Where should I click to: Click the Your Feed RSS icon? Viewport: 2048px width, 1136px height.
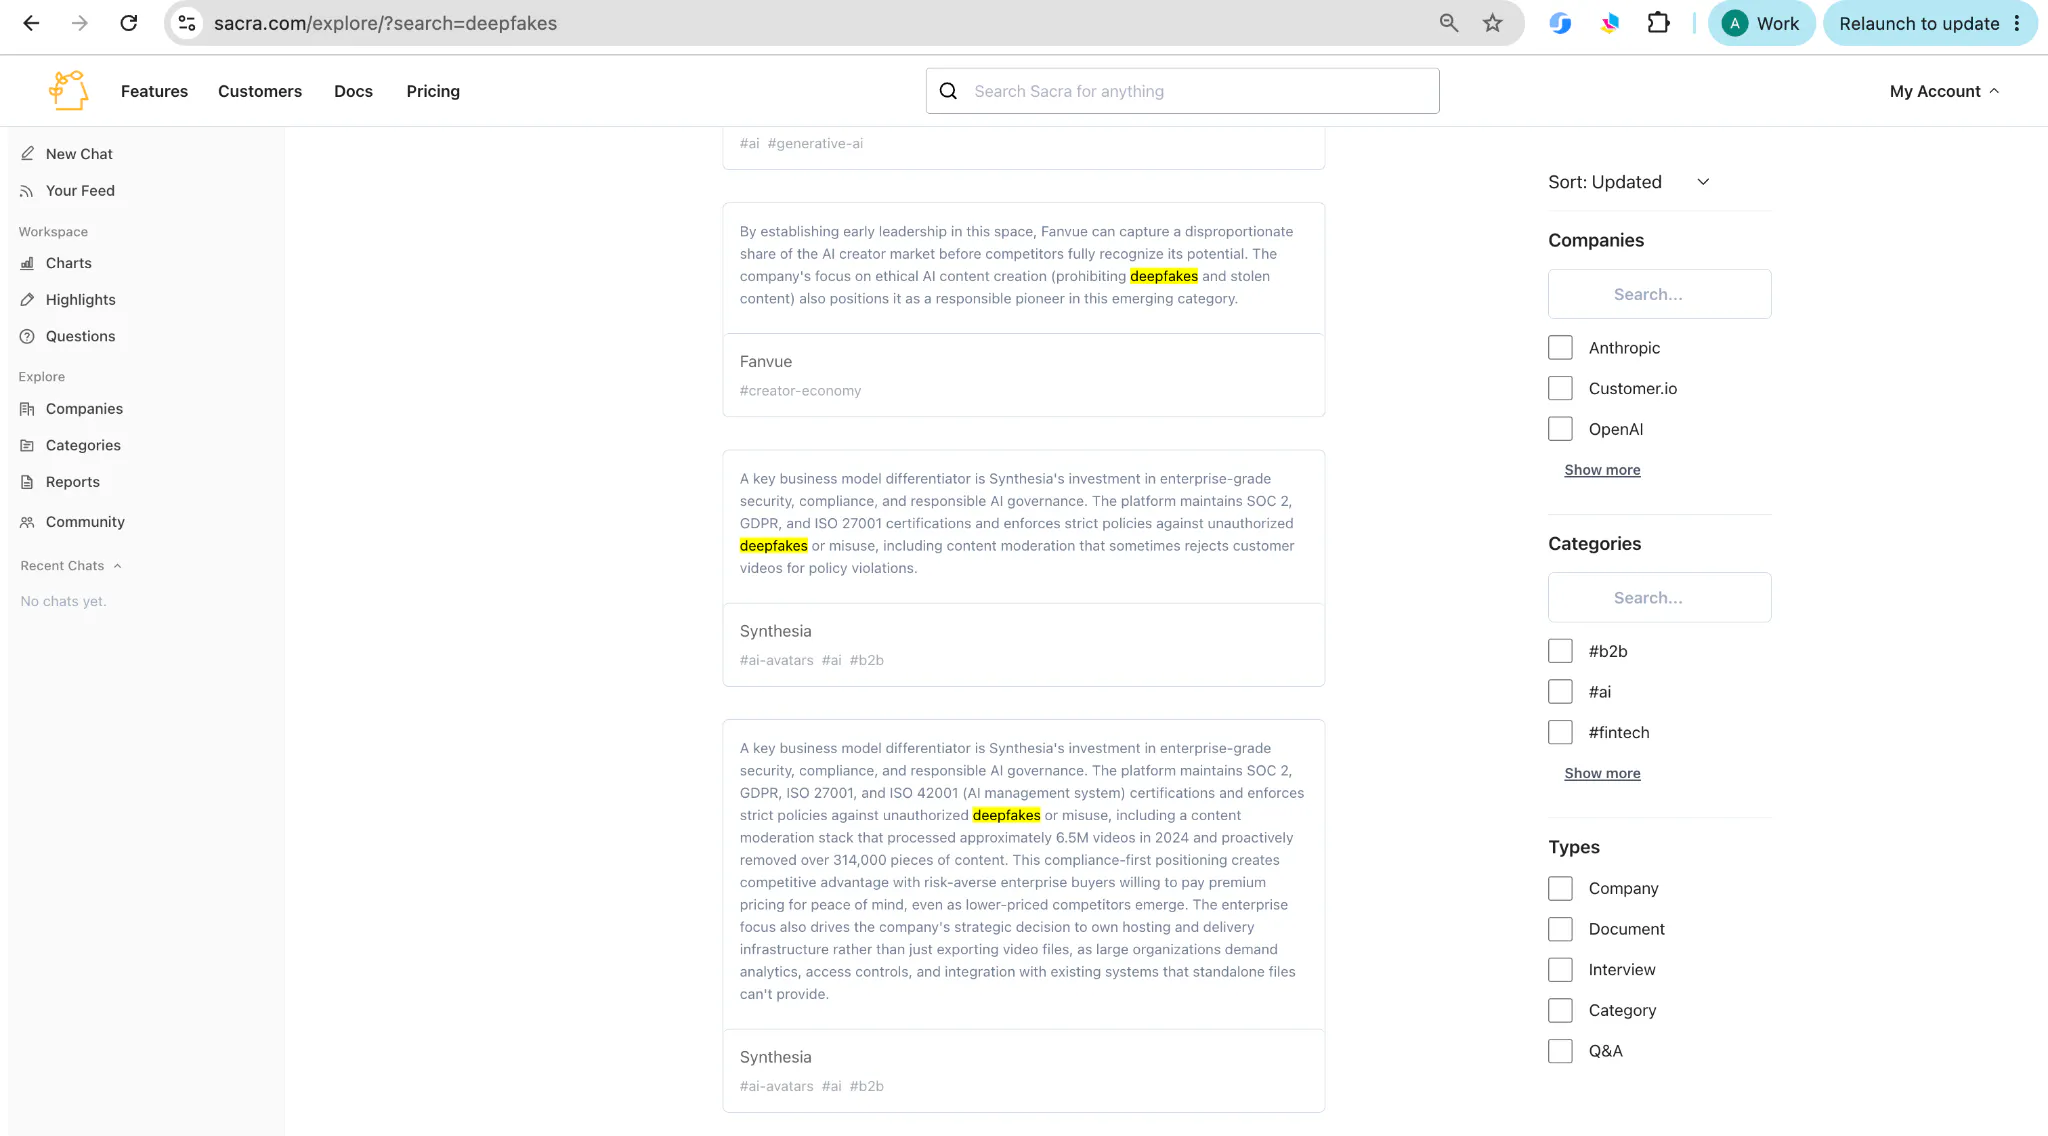pyautogui.click(x=27, y=191)
